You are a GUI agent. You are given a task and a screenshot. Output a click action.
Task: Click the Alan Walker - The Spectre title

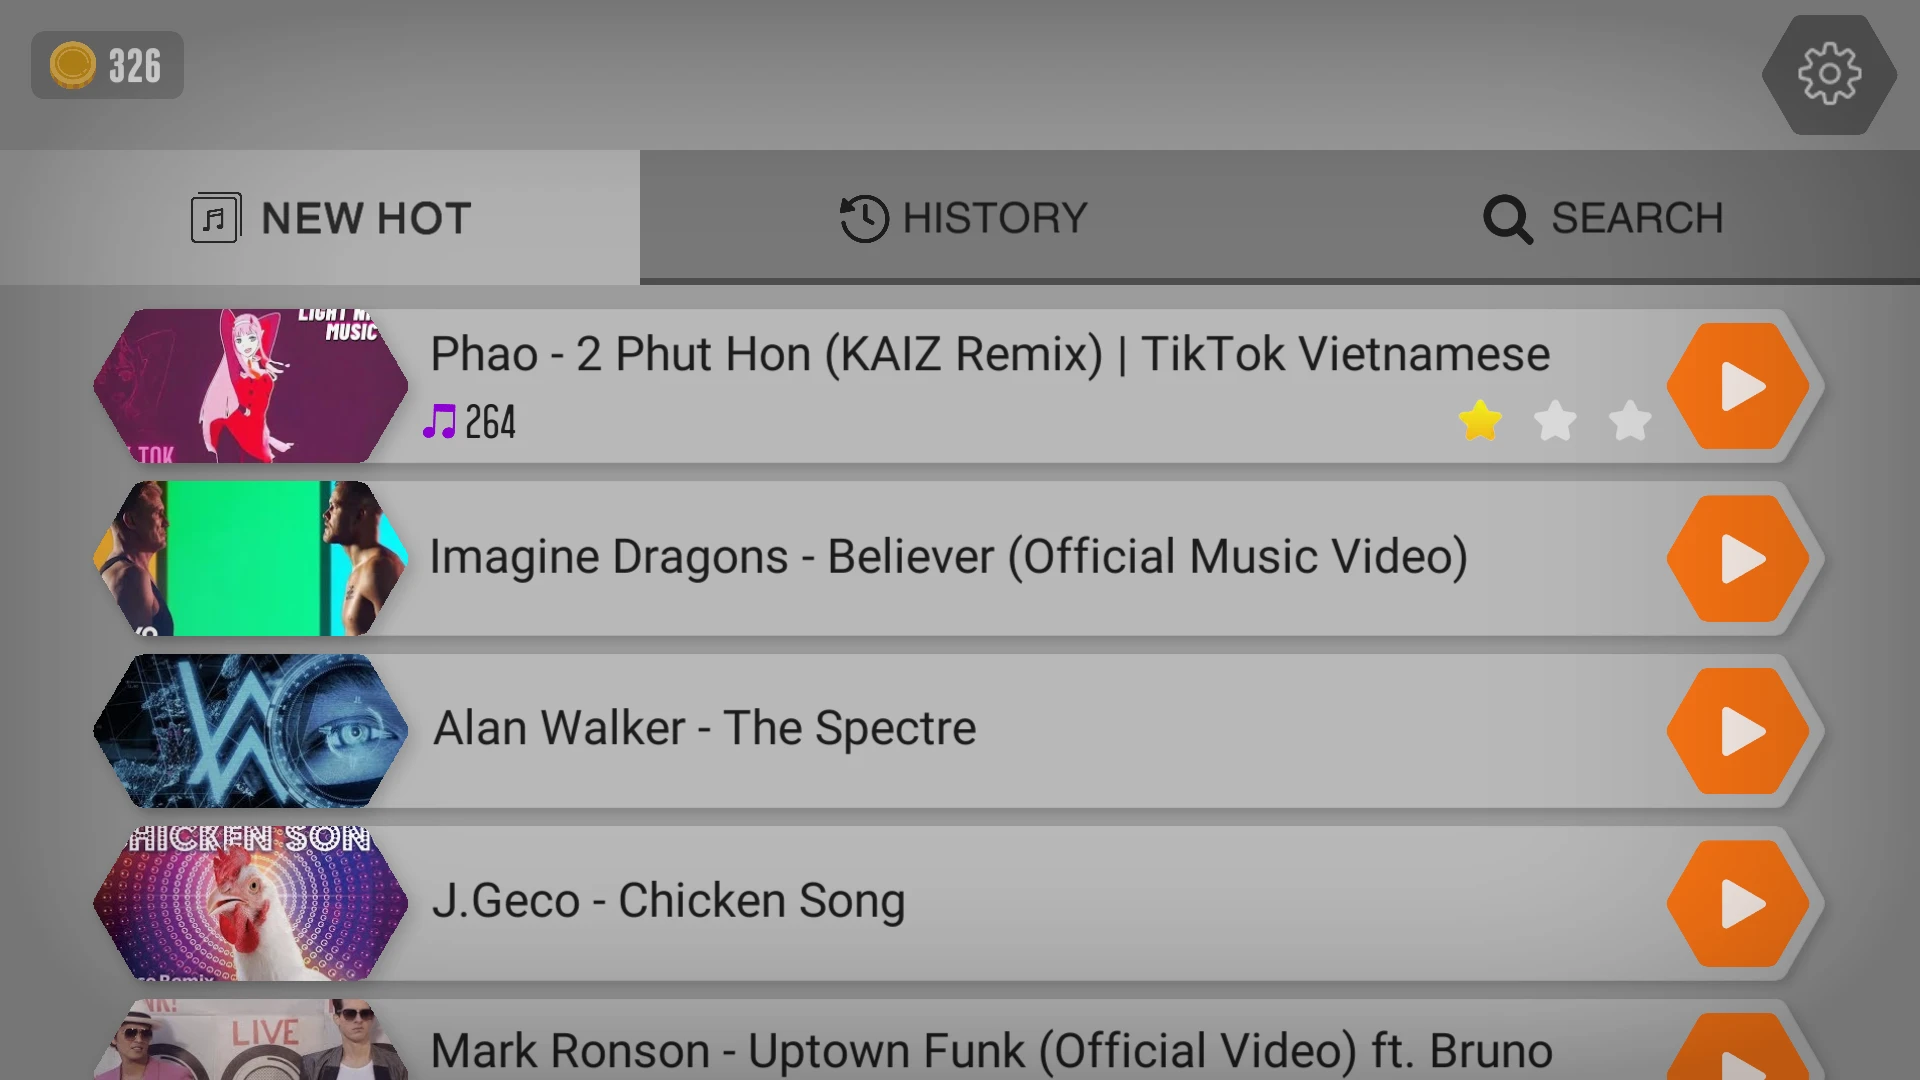pyautogui.click(x=704, y=728)
